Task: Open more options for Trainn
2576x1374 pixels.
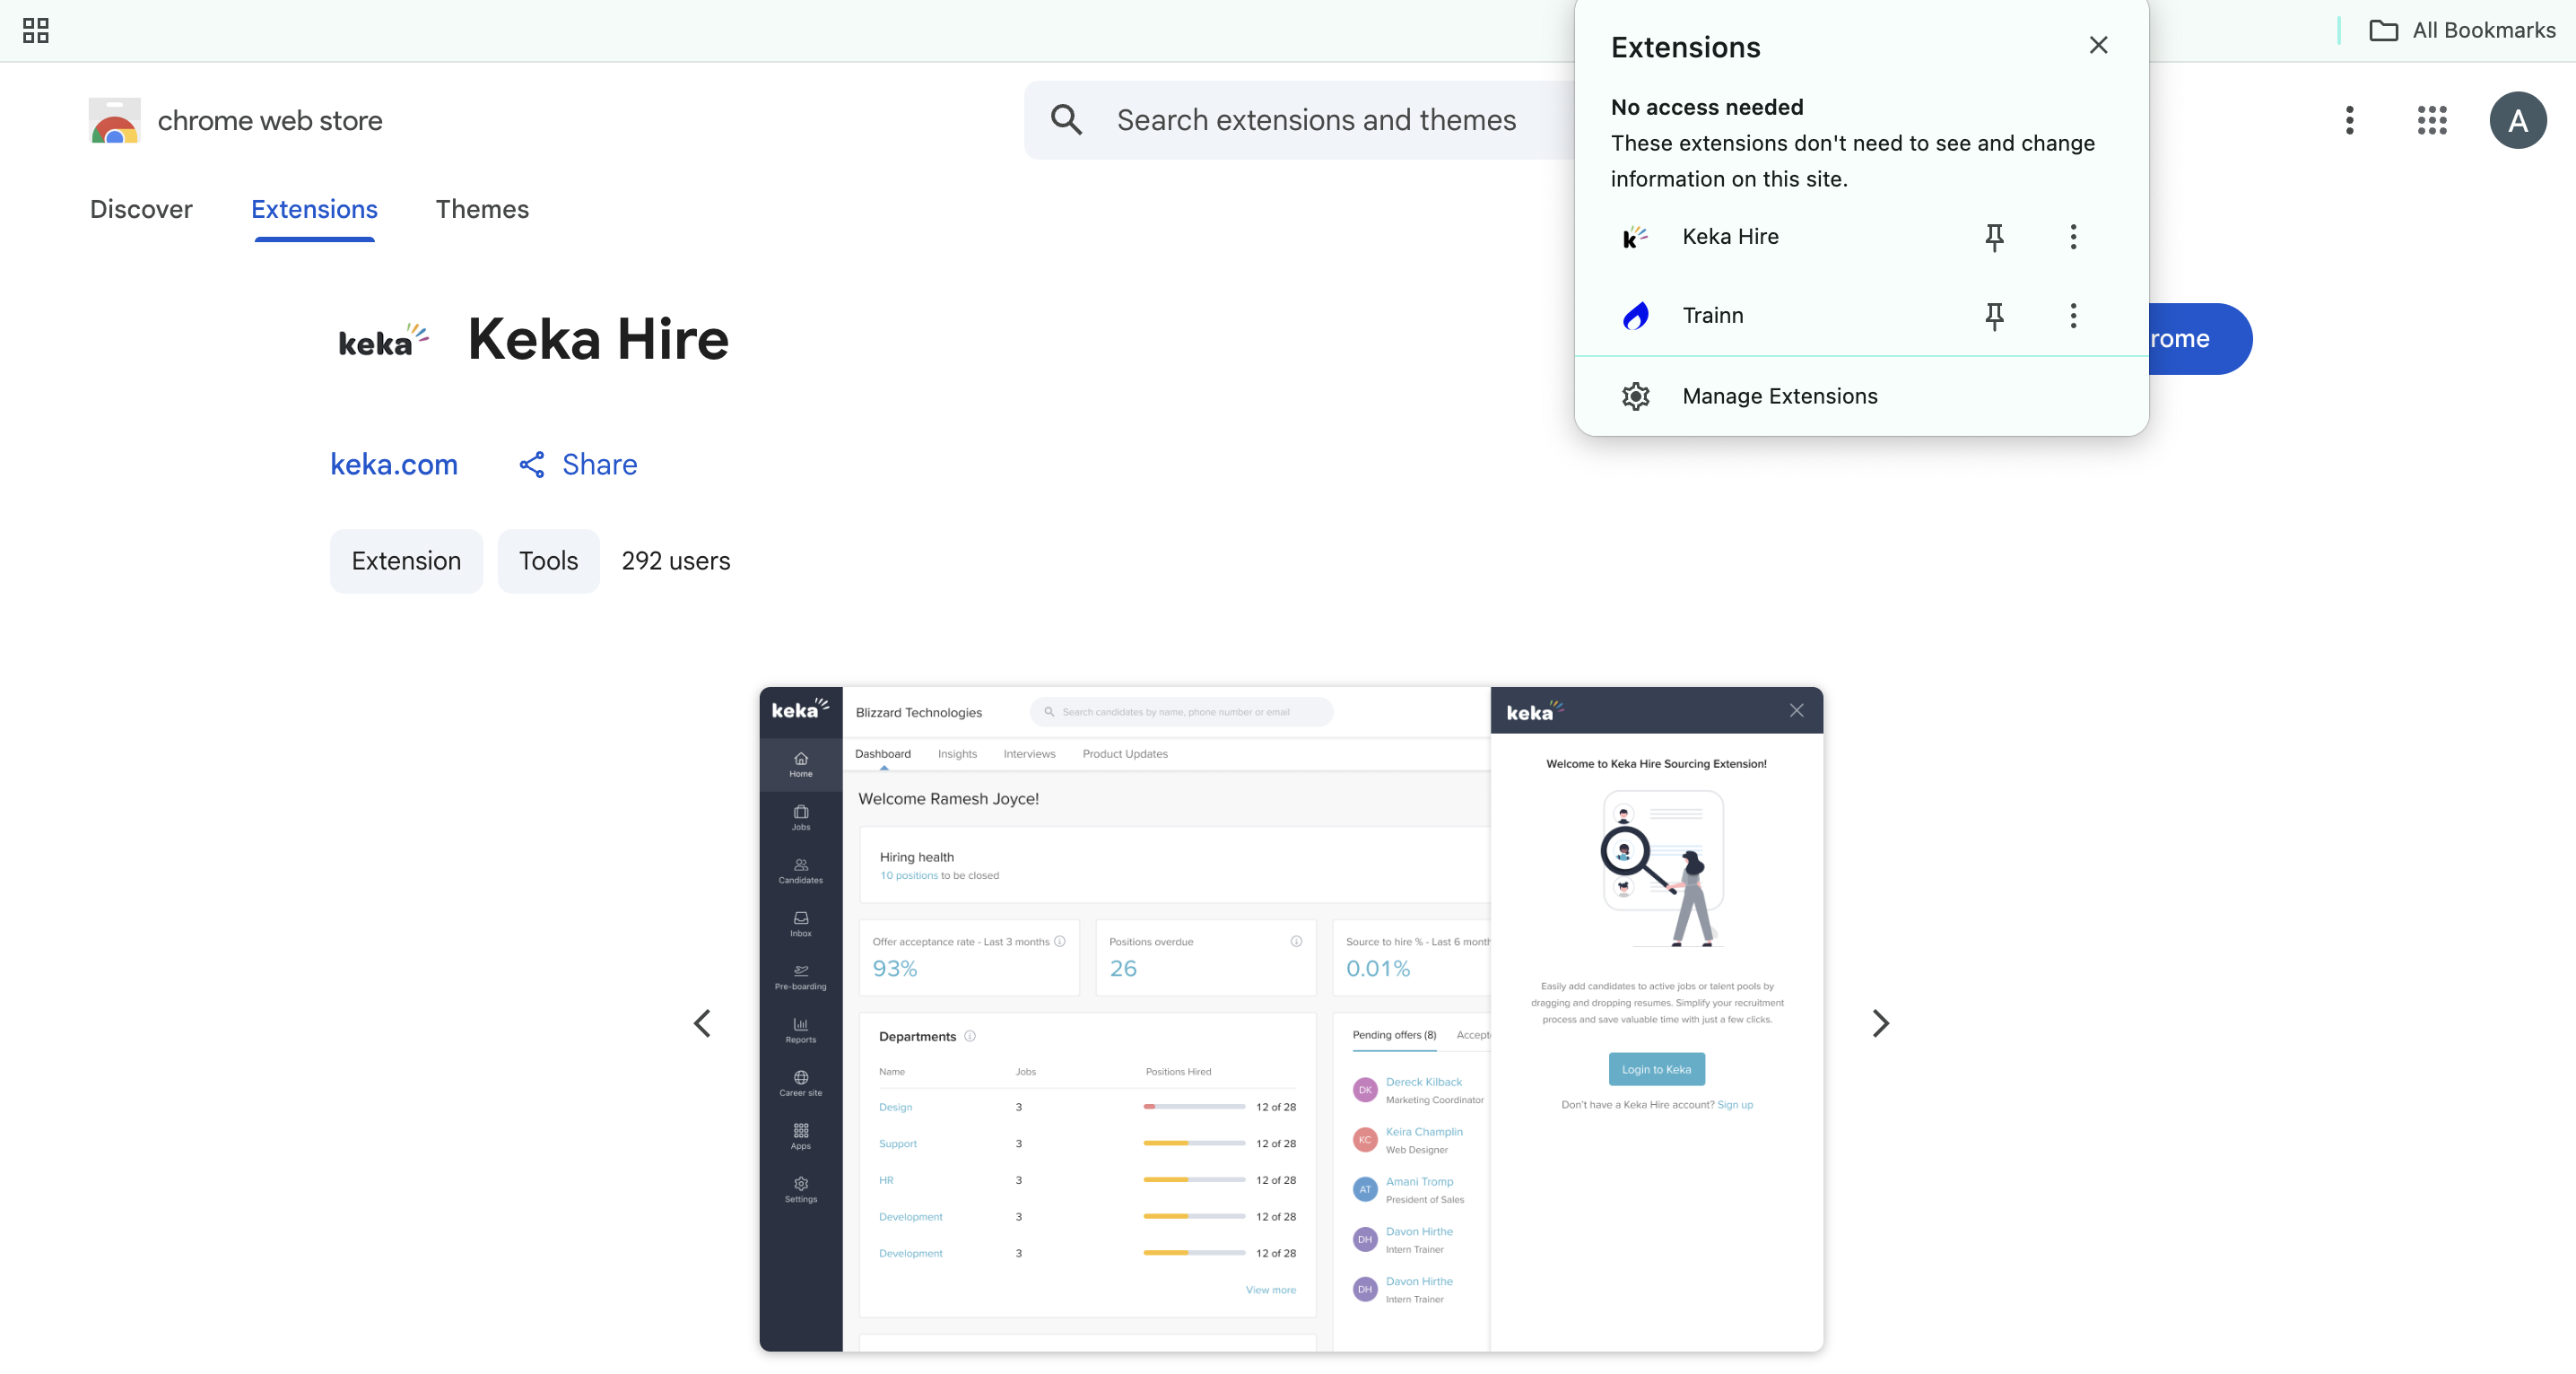Action: pyautogui.click(x=2073, y=316)
